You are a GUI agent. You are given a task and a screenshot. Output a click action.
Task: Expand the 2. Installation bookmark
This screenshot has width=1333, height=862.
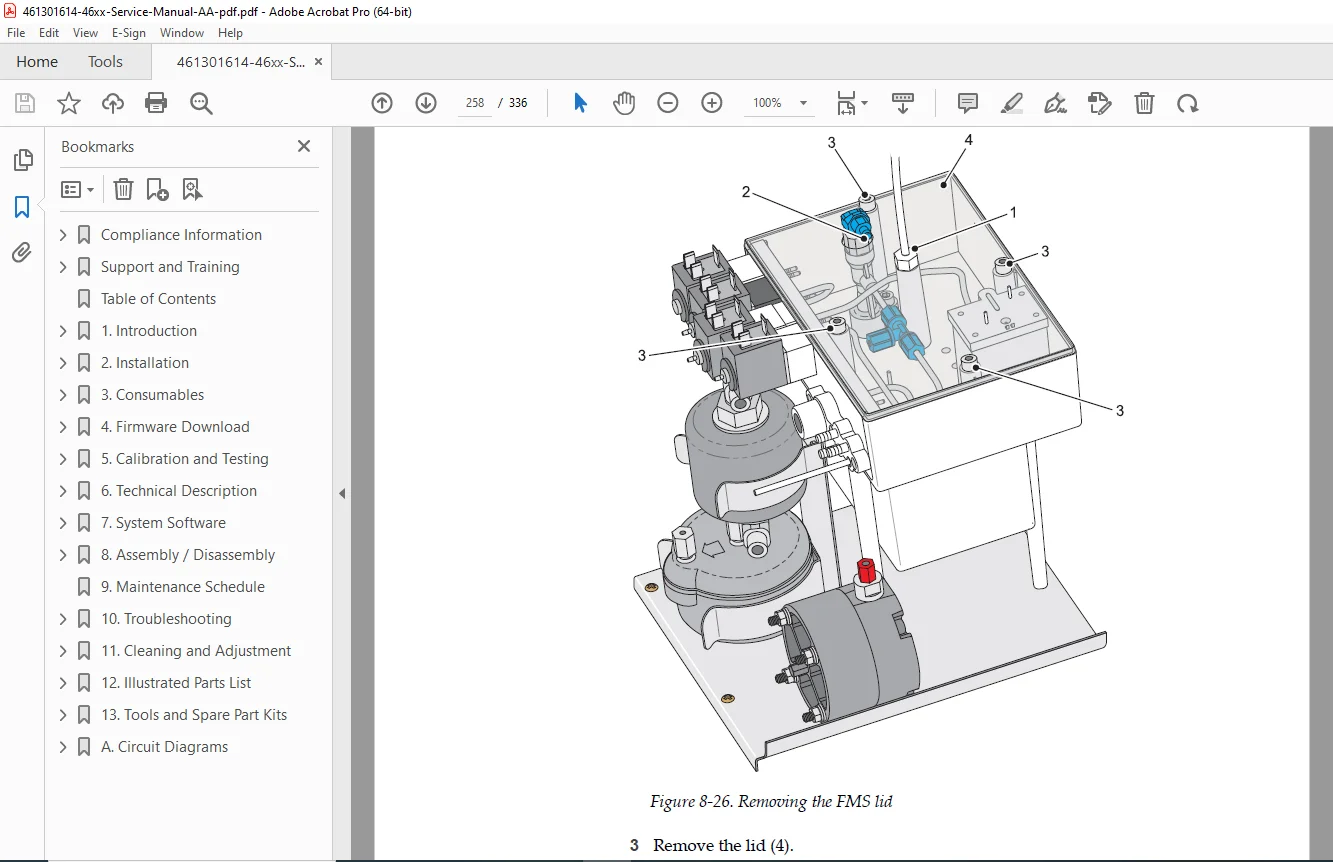(63, 363)
